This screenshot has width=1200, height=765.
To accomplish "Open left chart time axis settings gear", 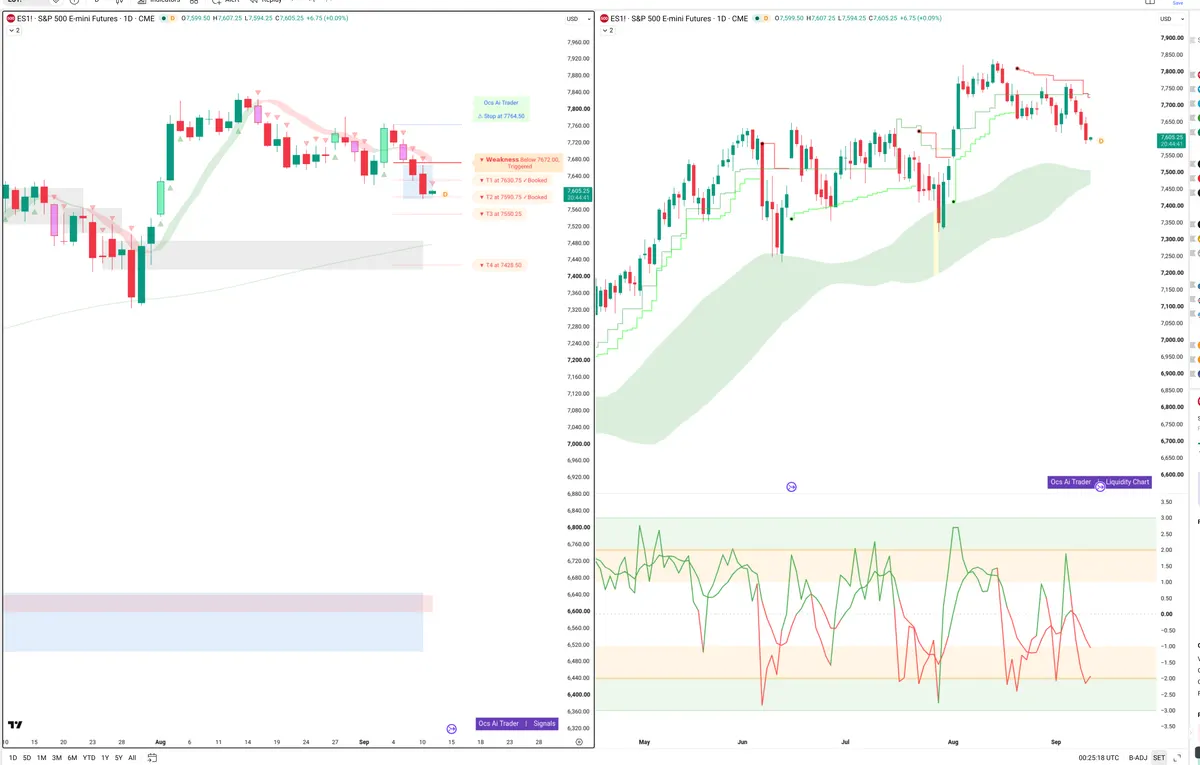I will click(579, 742).
